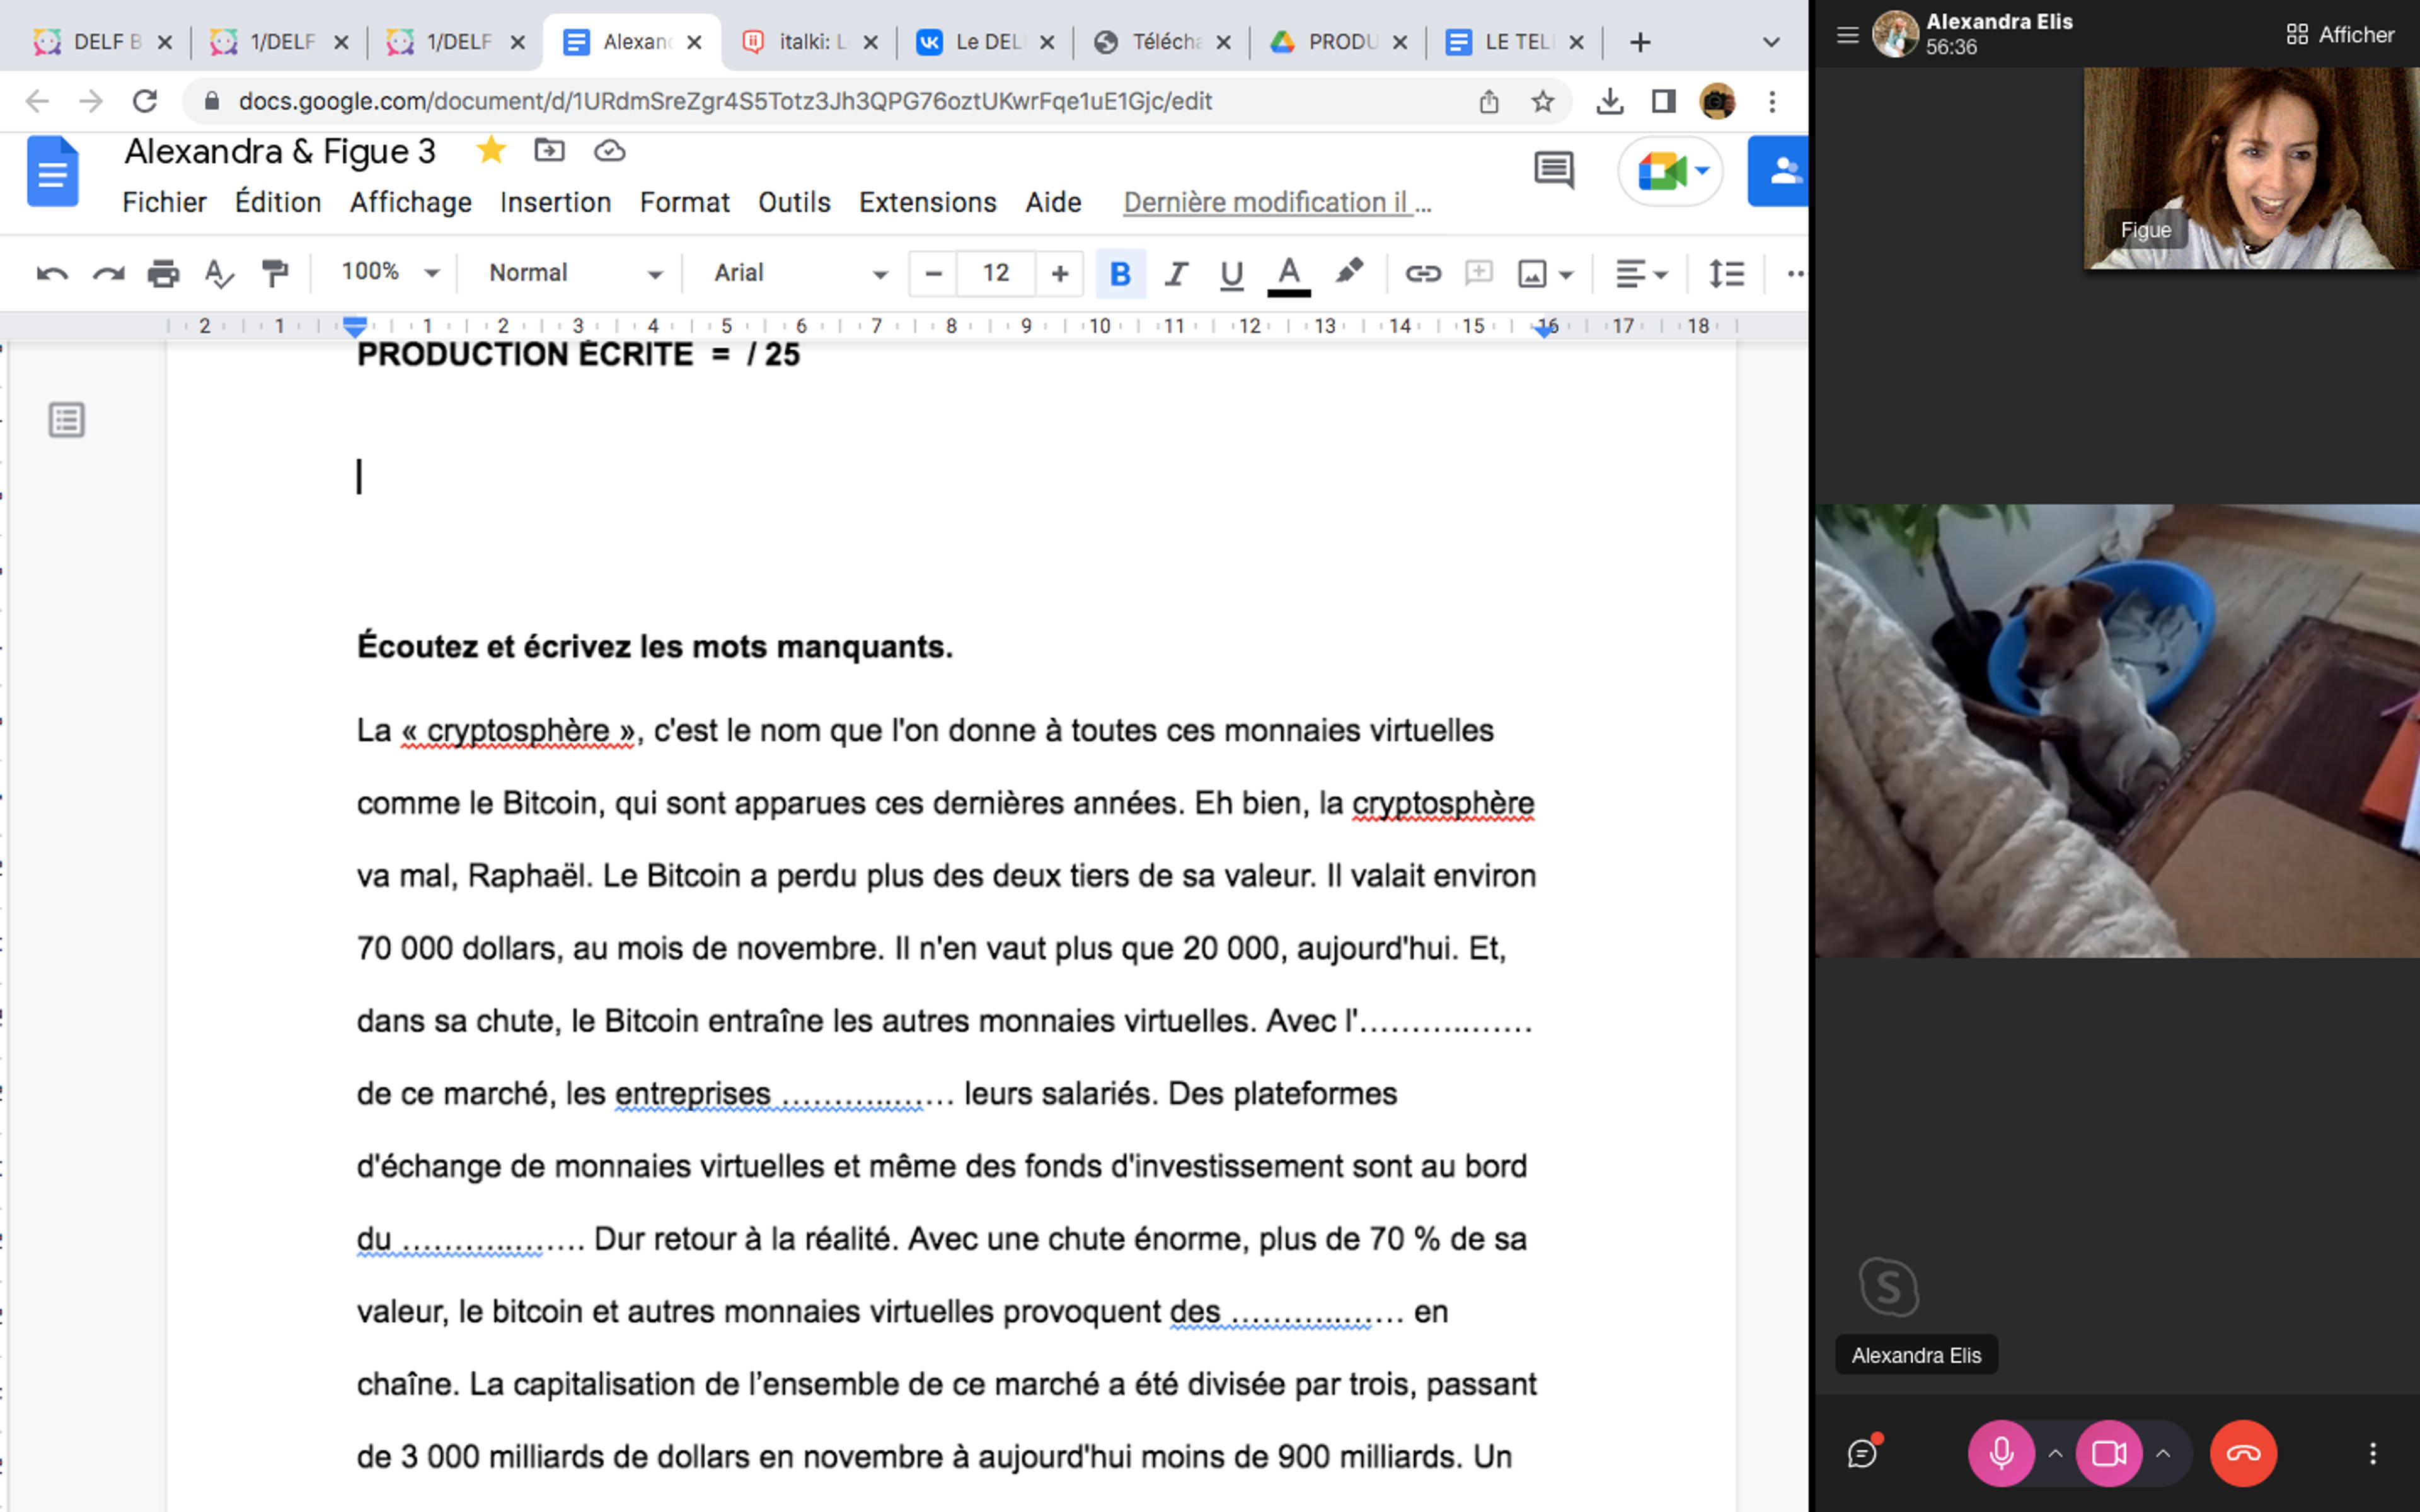The height and width of the screenshot is (1512, 2420).
Task: Insert an image with the image icon
Action: tap(1532, 273)
